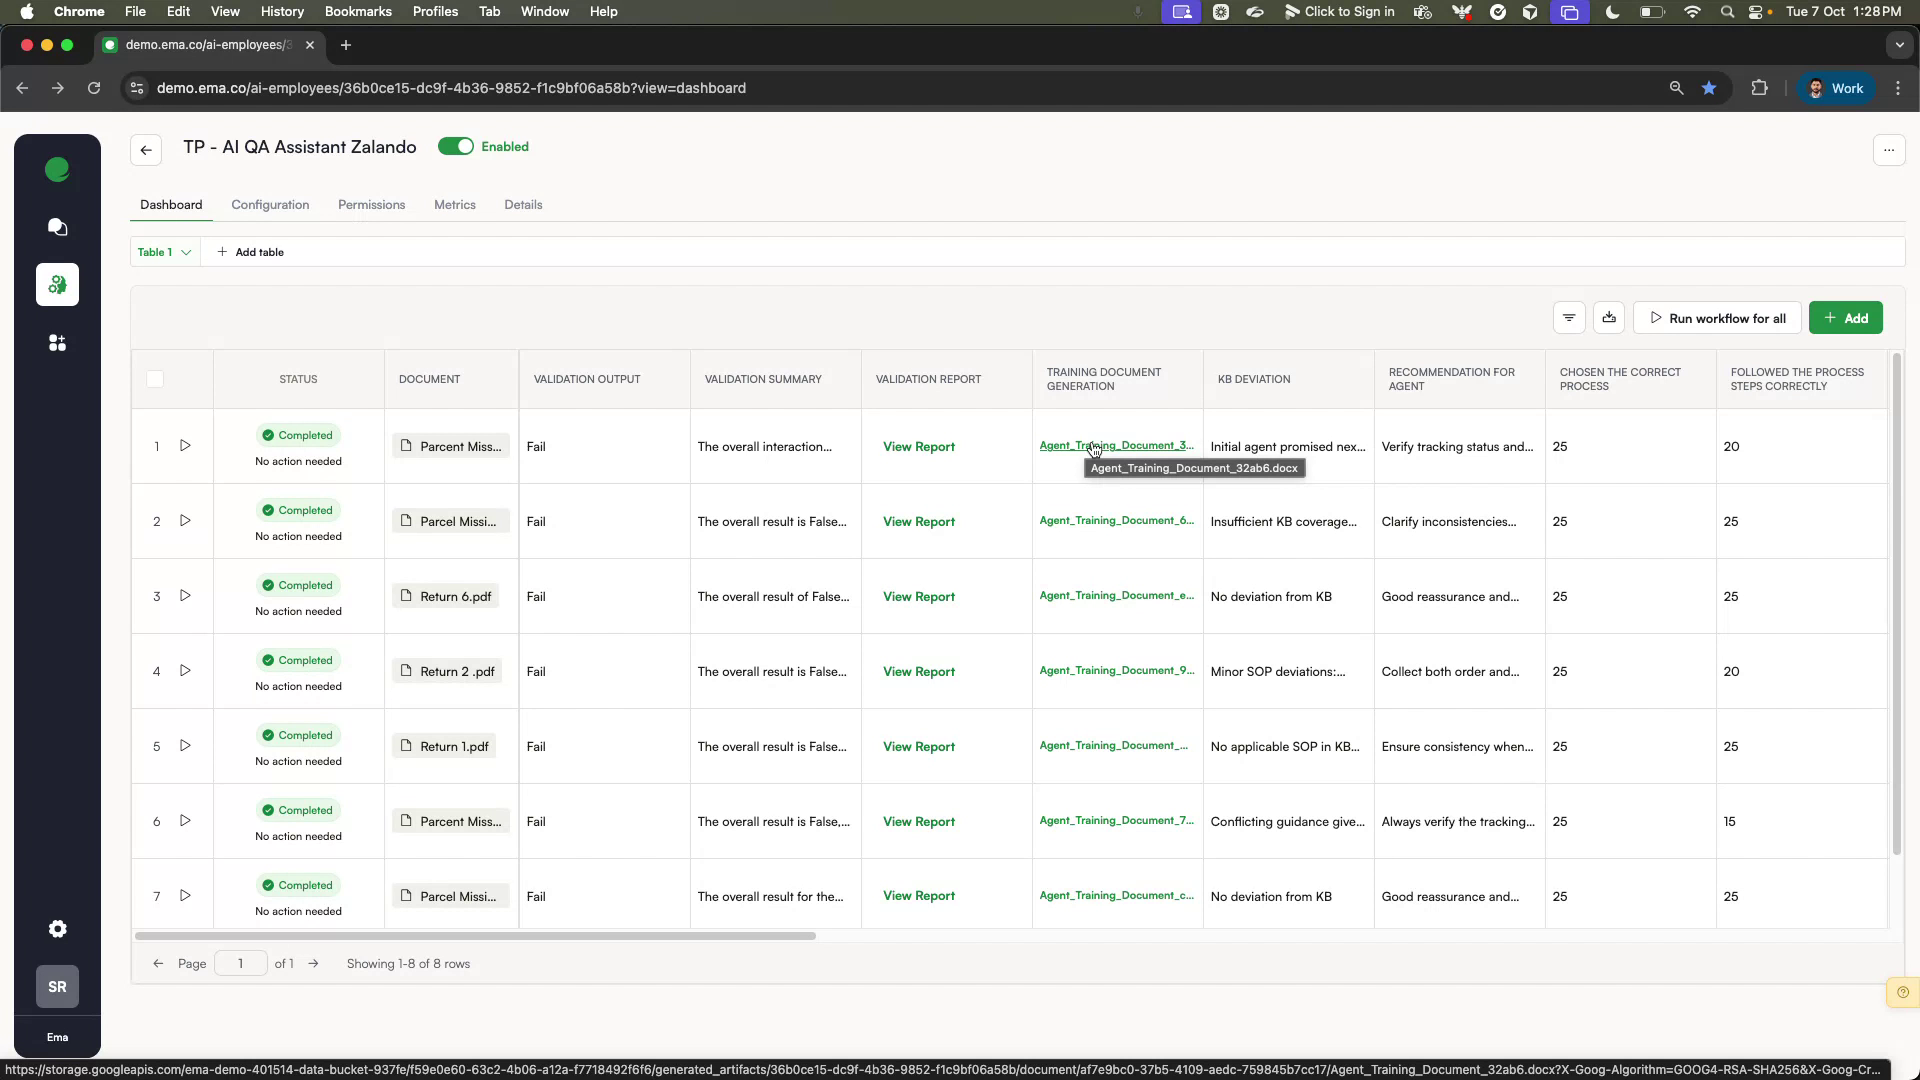Select the AI employees icon in sidebar
The height and width of the screenshot is (1080, 1920).
pos(57,285)
